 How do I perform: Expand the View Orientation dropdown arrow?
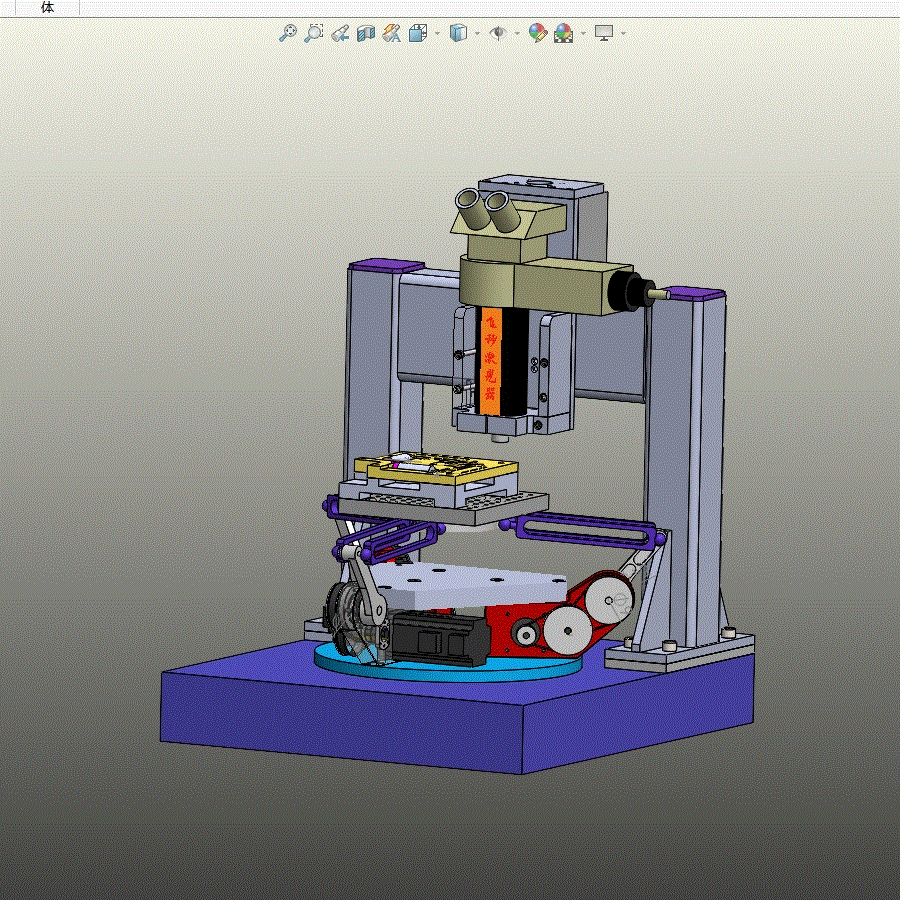click(437, 33)
